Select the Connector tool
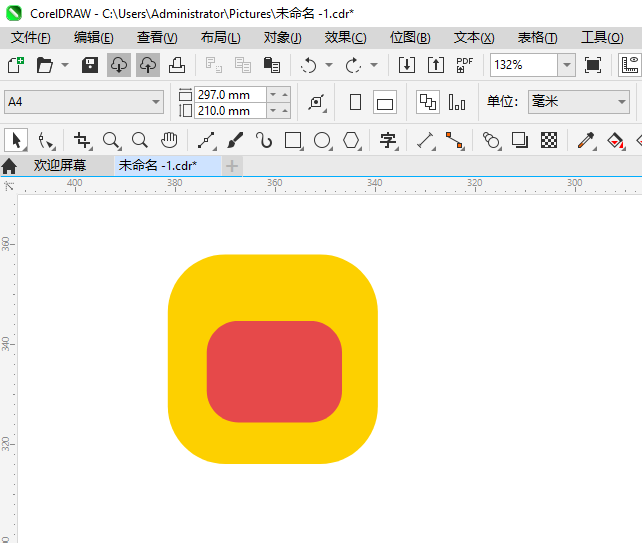Screen dimensions: 642x543 (x=454, y=140)
